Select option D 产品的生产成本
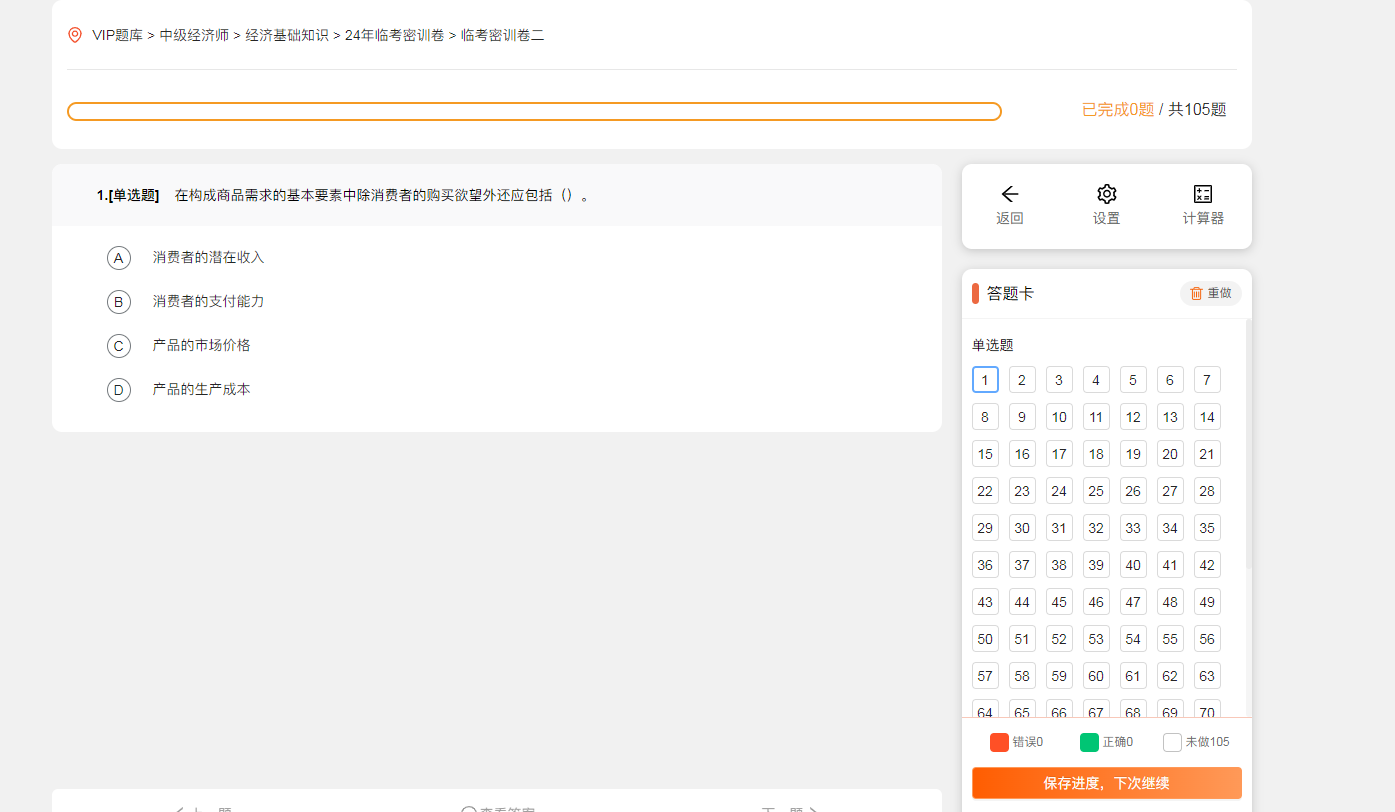The image size is (1395, 812). click(119, 390)
